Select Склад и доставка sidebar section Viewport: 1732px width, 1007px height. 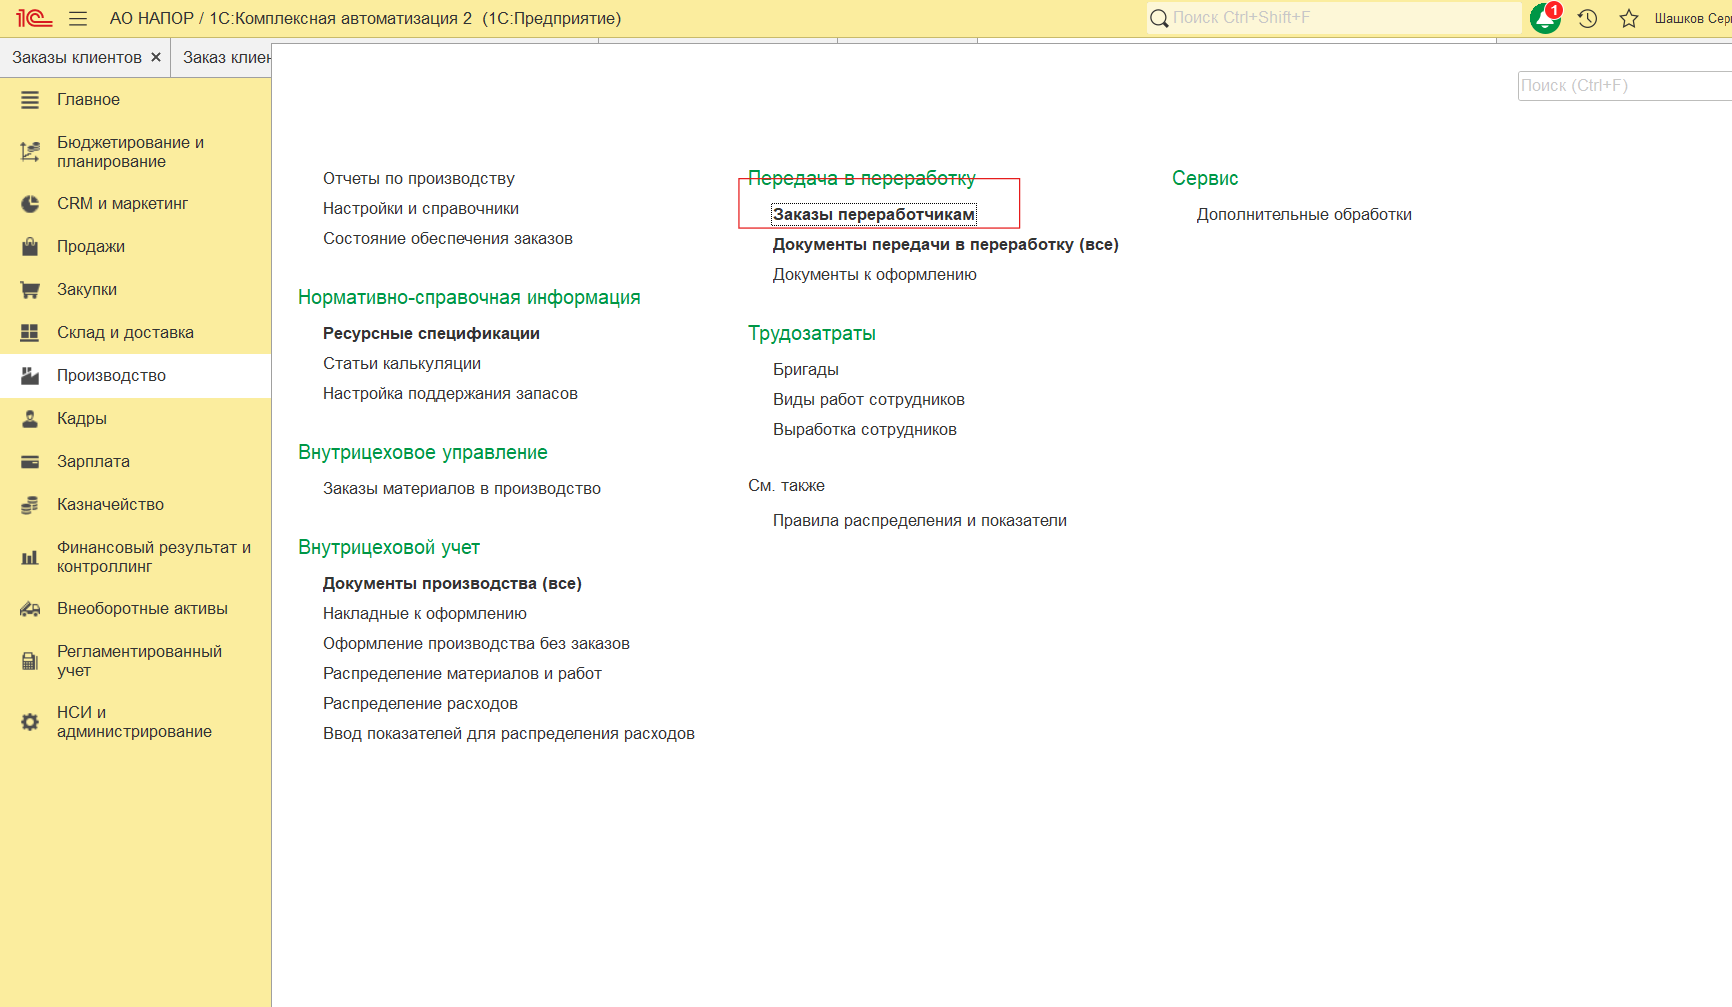click(125, 332)
